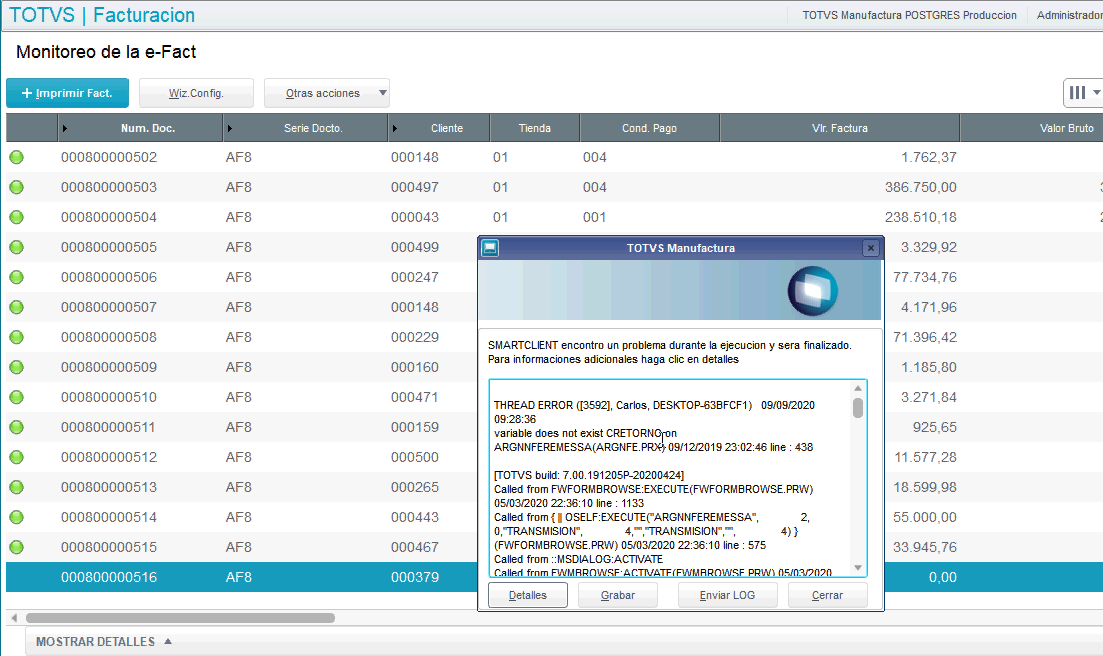Click invoice value 386.750,00

(921, 187)
